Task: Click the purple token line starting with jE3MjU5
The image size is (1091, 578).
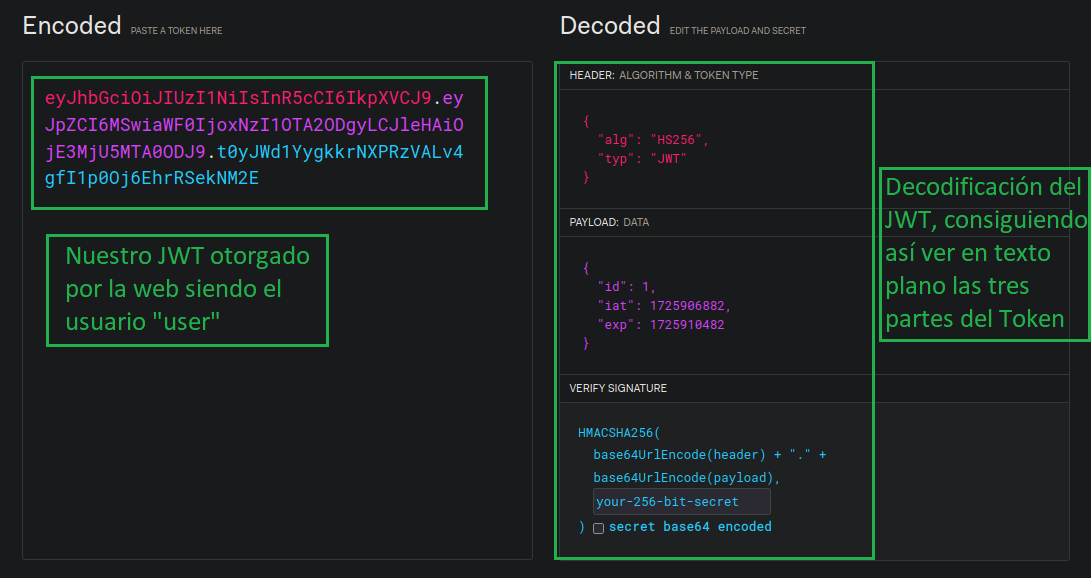Action: [x=125, y=152]
